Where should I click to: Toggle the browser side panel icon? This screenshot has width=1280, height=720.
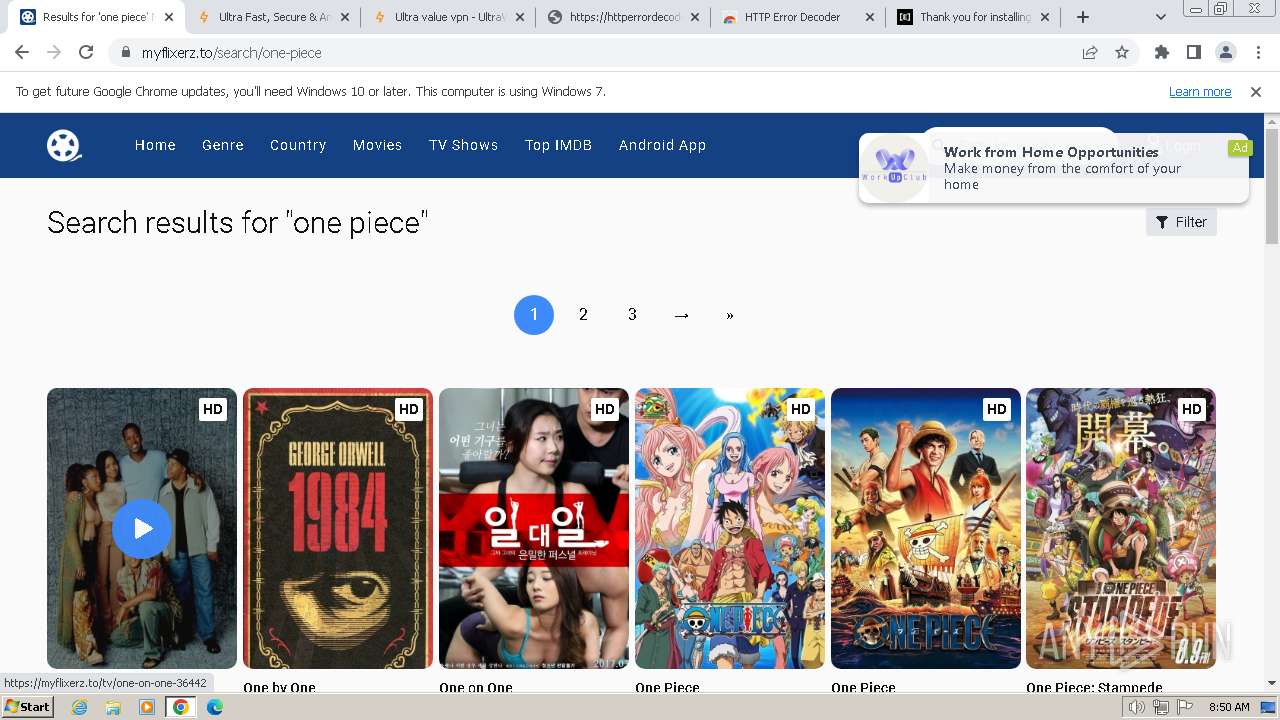[1194, 53]
